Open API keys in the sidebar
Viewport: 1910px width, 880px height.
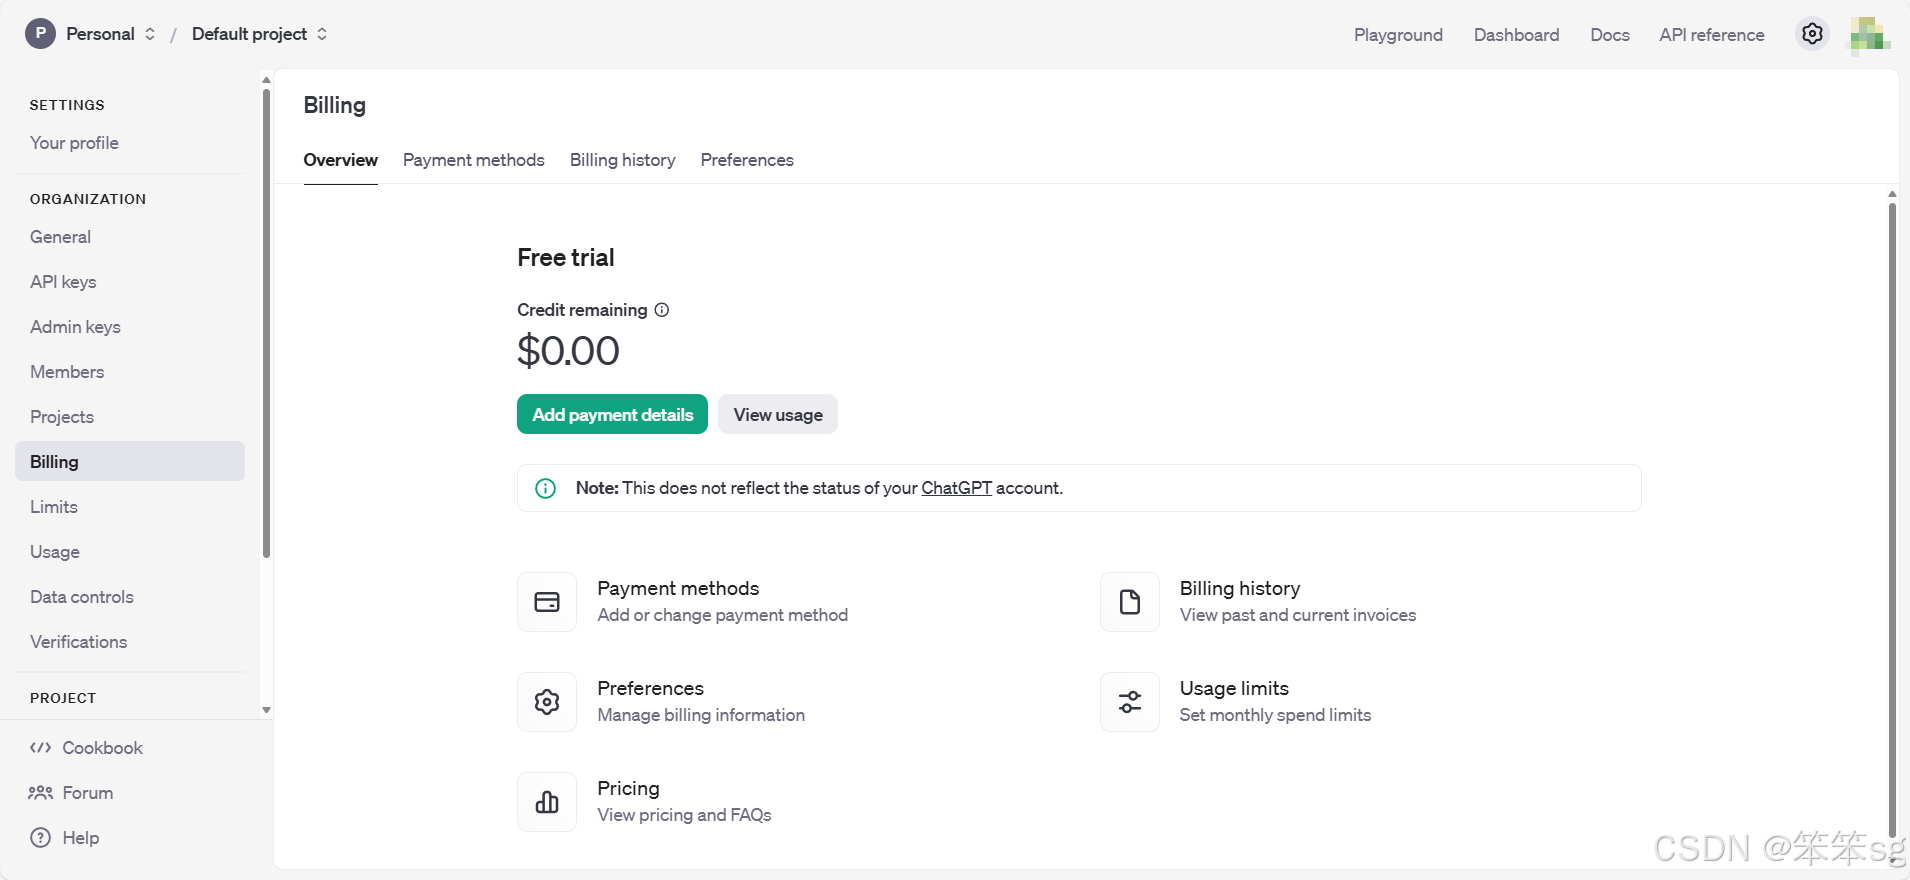pos(63,282)
